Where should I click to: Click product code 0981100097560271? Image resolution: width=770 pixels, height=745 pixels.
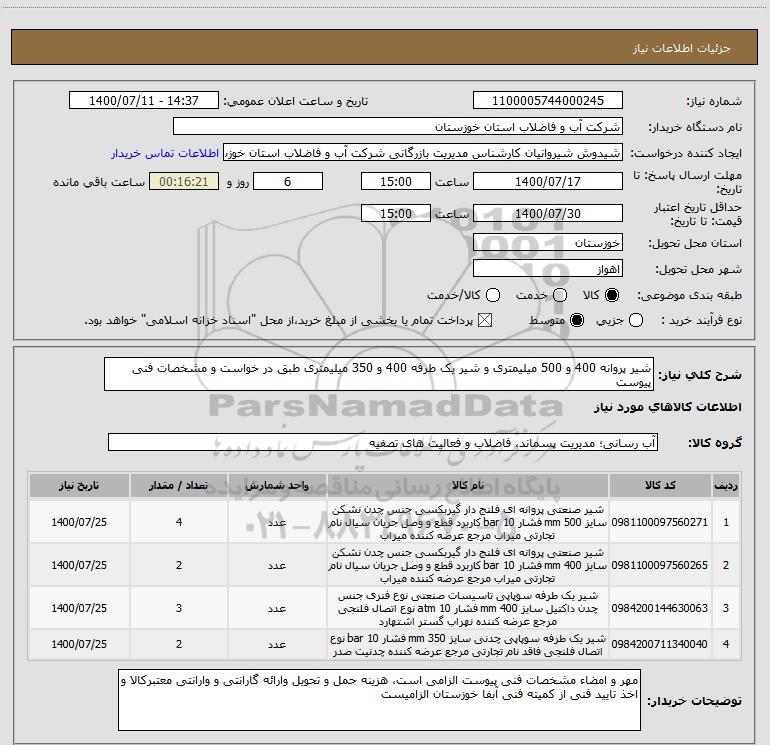click(660, 522)
